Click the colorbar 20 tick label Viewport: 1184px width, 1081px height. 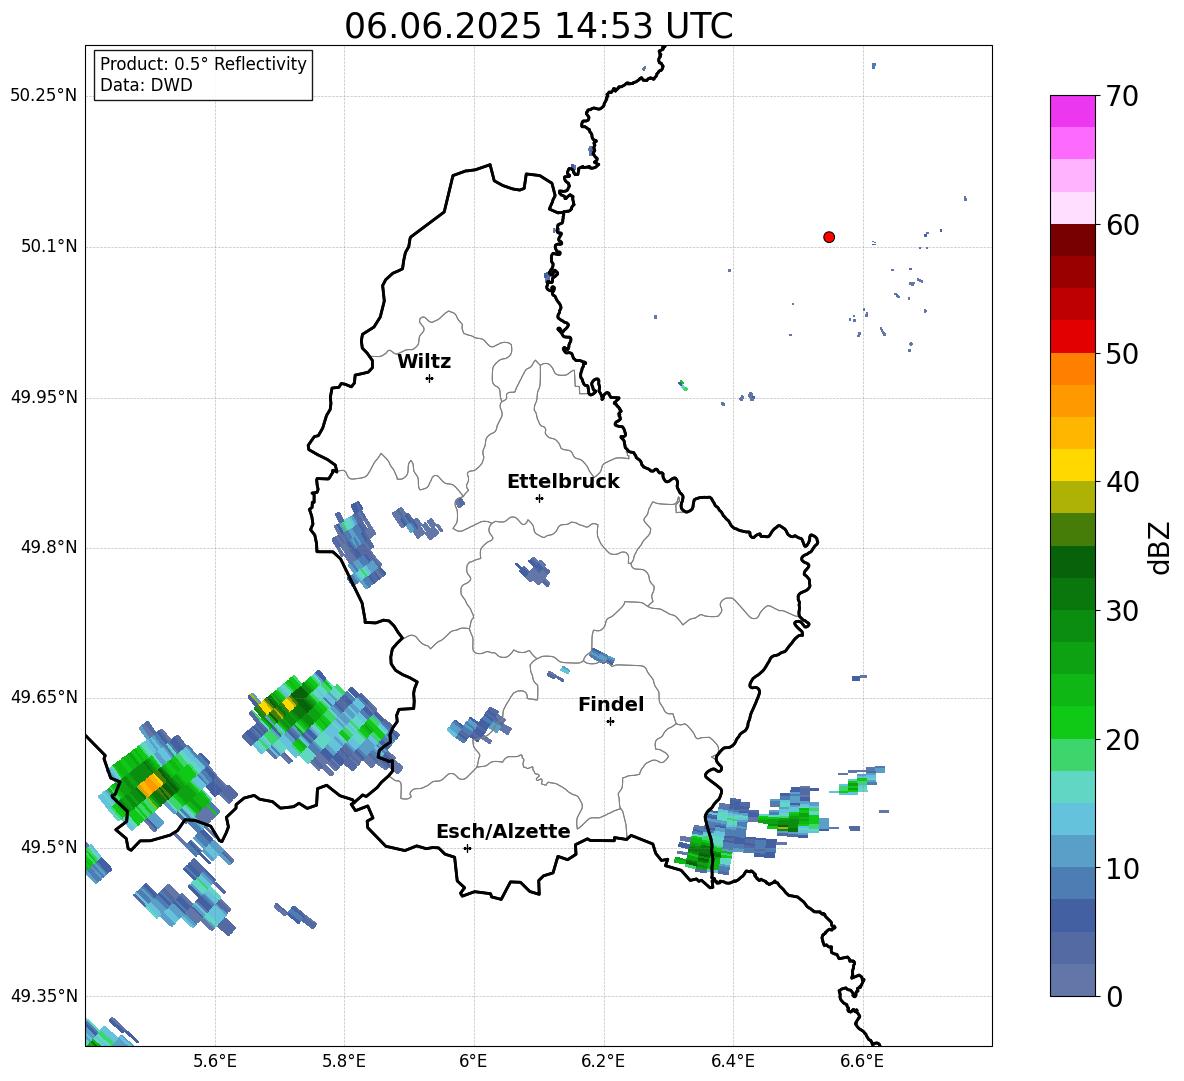coord(1123,740)
